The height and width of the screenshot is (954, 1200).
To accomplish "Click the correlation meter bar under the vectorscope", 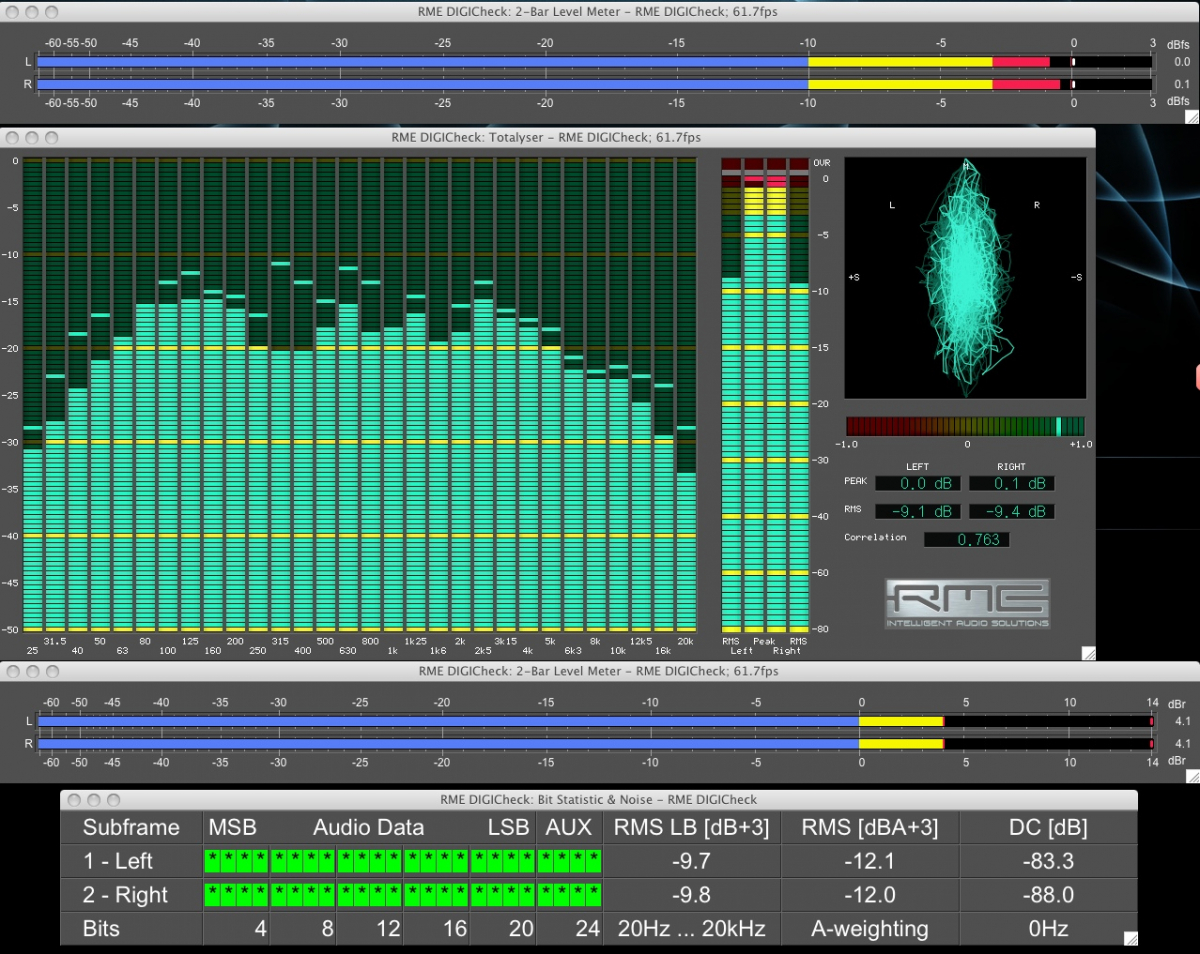I will [x=965, y=426].
